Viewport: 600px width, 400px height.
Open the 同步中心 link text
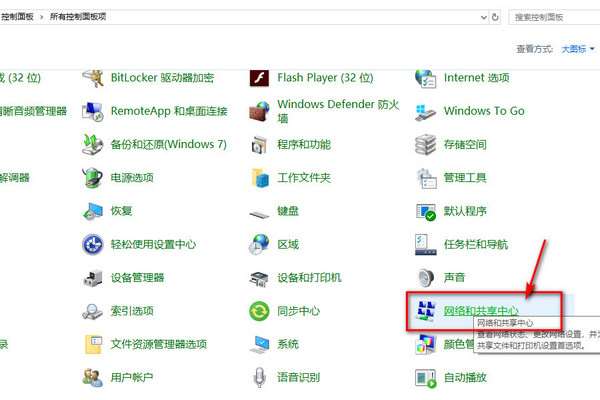[298, 311]
